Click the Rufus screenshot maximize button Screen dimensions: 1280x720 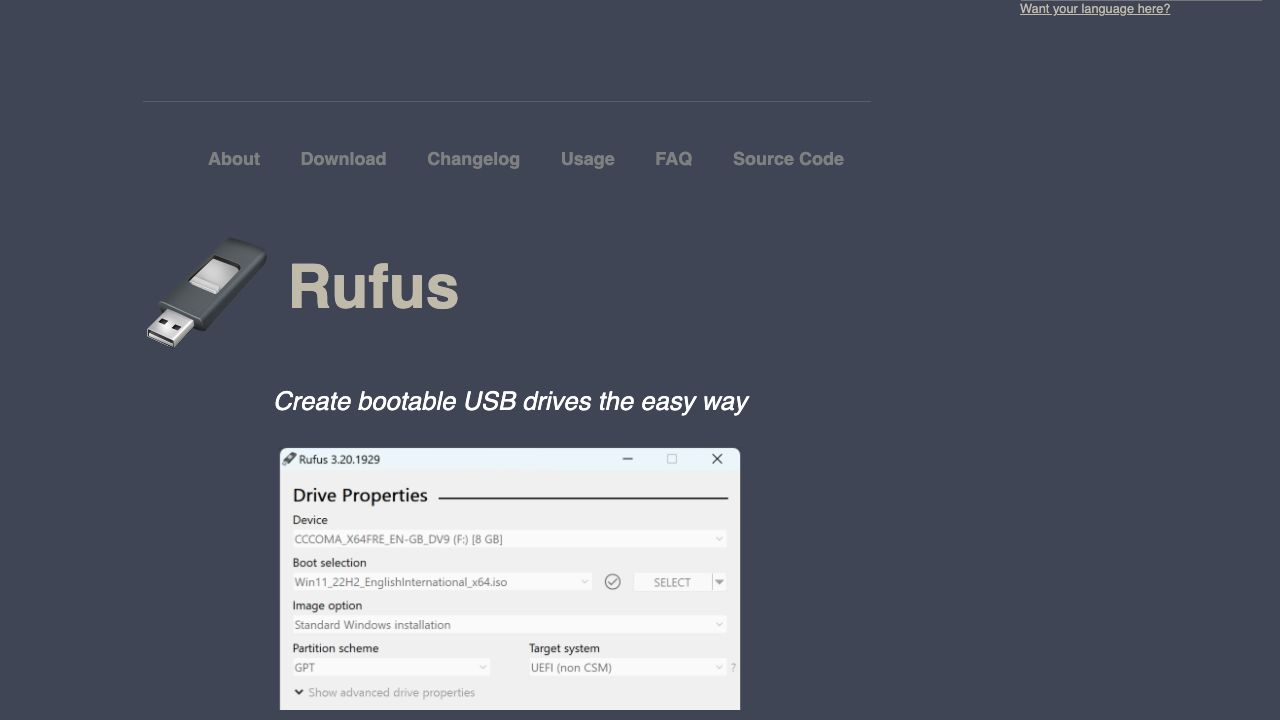pyautogui.click(x=672, y=459)
